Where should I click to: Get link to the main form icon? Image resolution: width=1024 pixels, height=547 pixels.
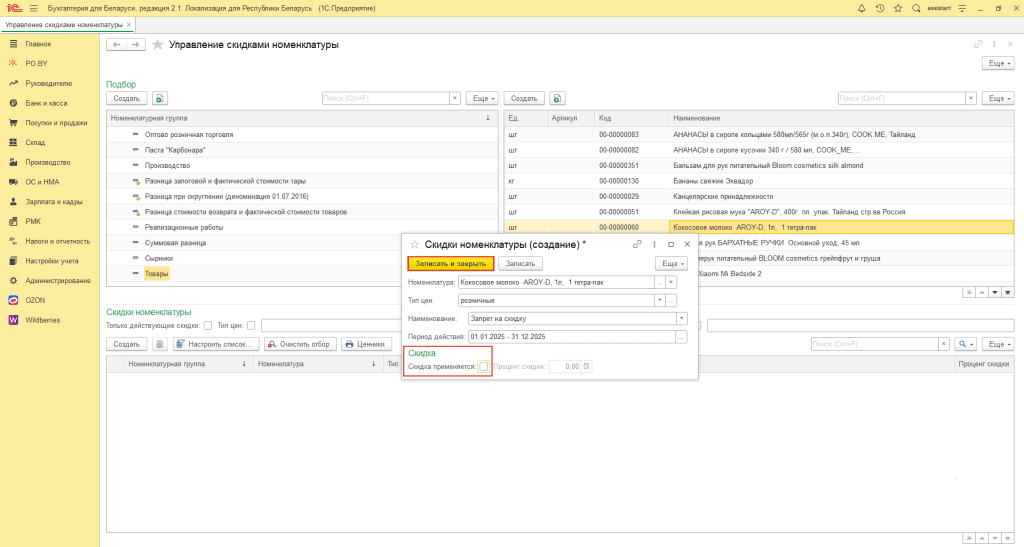coord(978,44)
